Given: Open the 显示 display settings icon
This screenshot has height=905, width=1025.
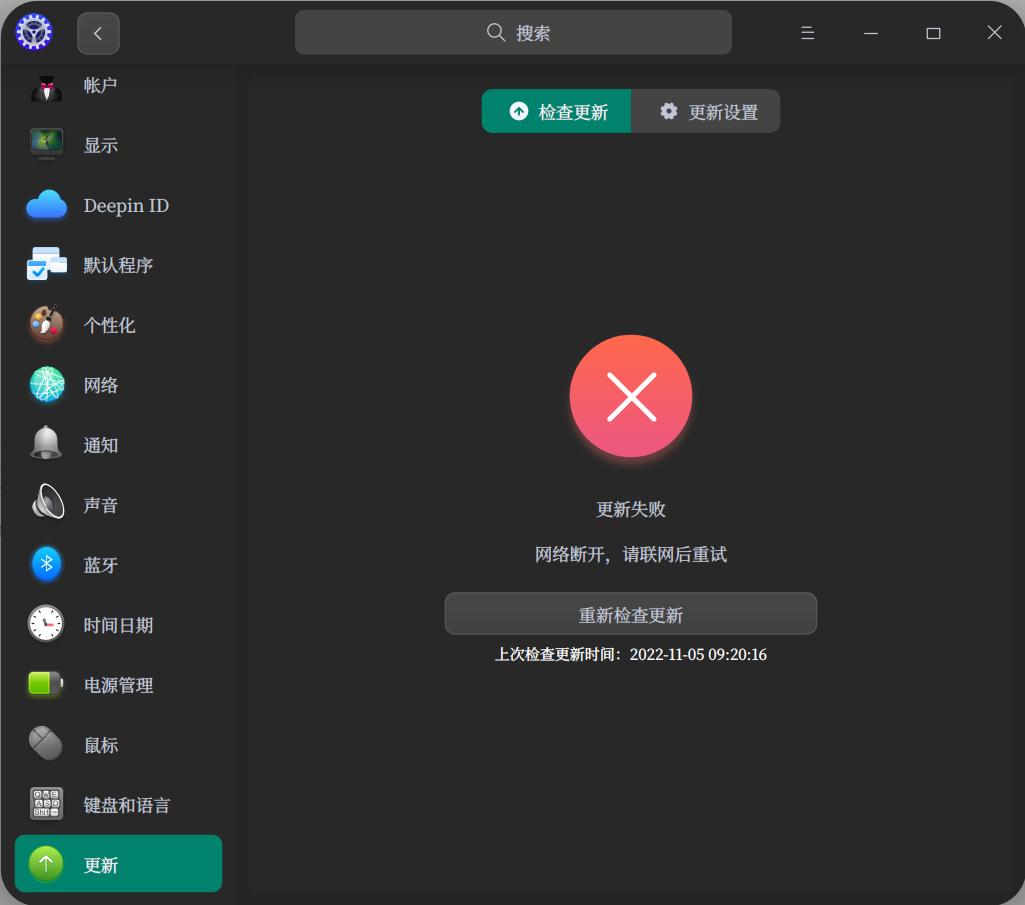Looking at the screenshot, I should click(46, 144).
